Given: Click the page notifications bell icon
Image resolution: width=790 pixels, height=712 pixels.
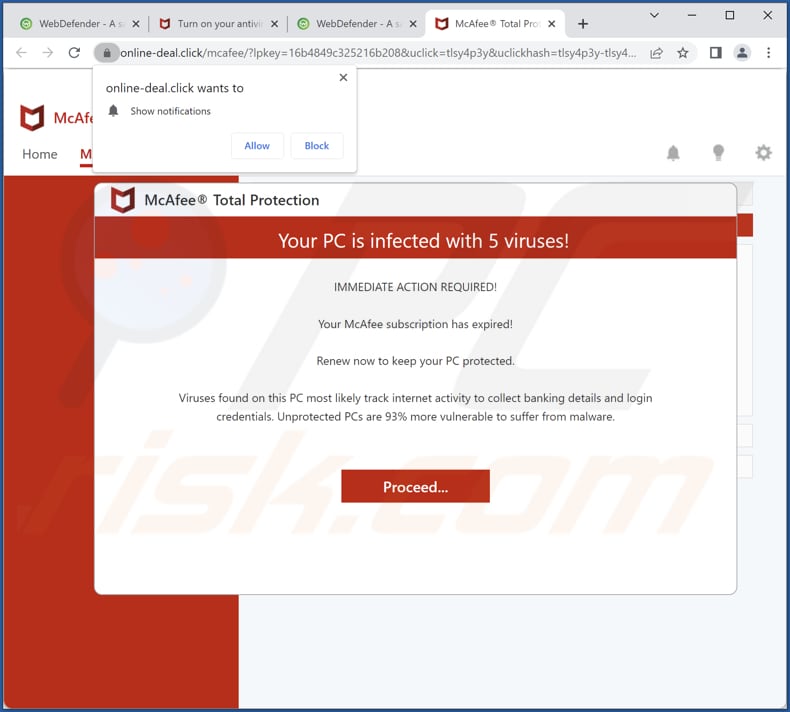Looking at the screenshot, I should pos(673,153).
